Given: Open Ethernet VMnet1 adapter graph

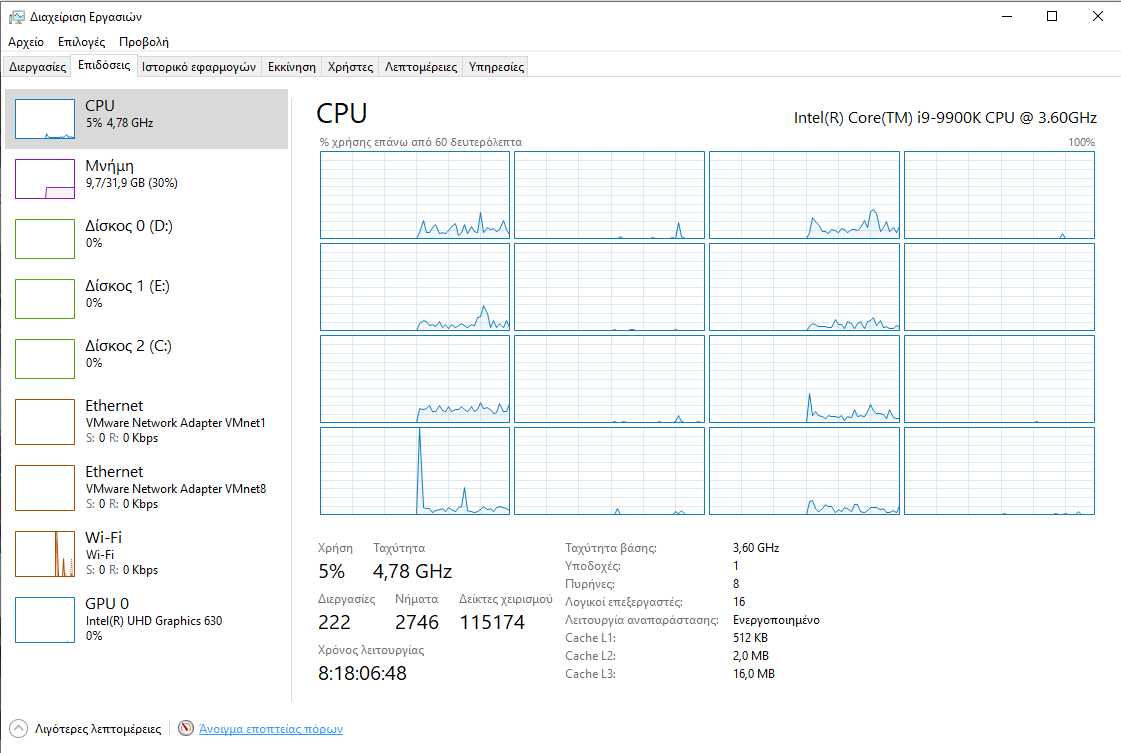Looking at the screenshot, I should [45, 422].
